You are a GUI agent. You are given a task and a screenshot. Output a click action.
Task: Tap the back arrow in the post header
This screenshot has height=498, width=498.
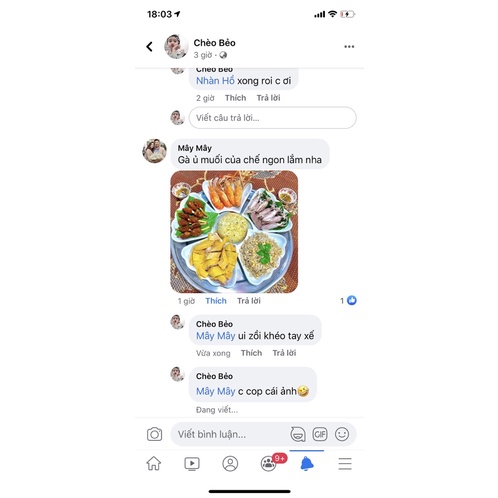click(x=149, y=47)
